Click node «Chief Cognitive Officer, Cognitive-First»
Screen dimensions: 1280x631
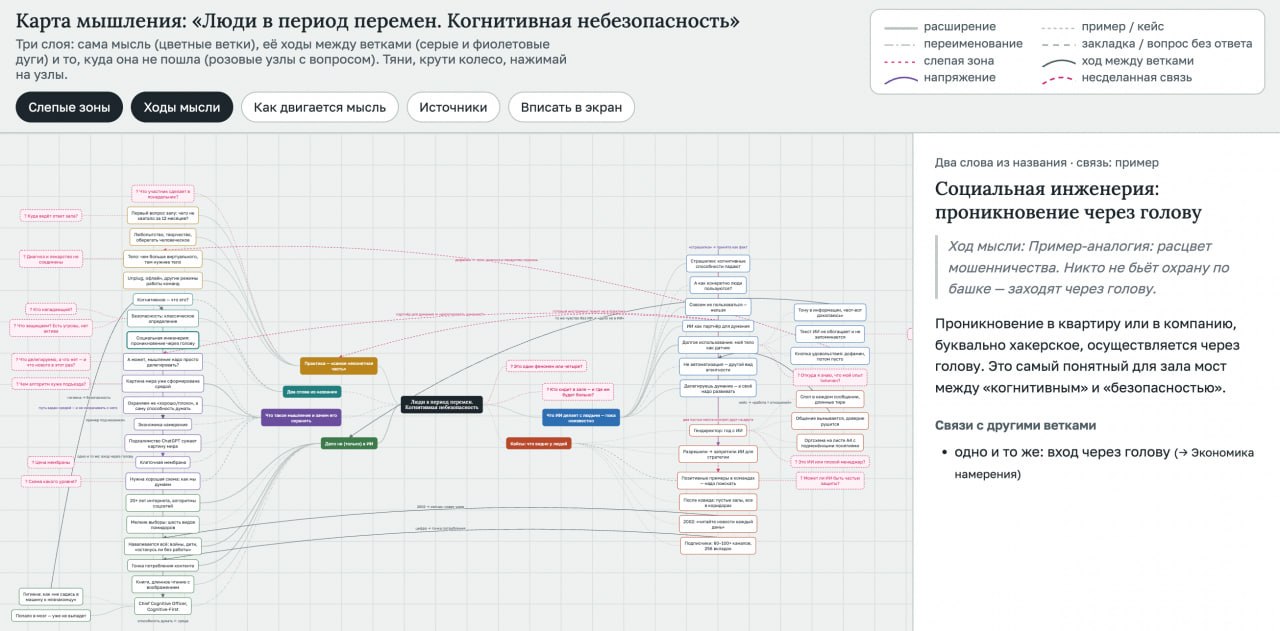tap(163, 606)
